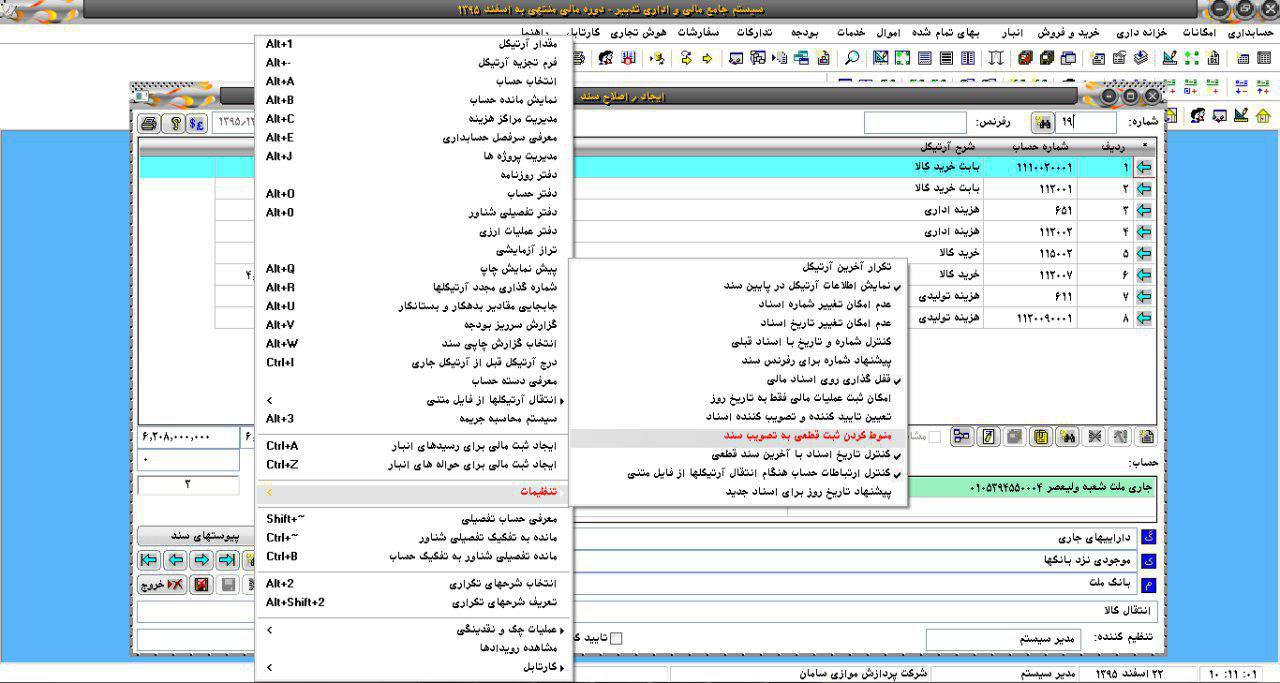1280x683 pixels.
Task: Click شرکت پردازش موازی سامان in status bar
Action: point(864,674)
